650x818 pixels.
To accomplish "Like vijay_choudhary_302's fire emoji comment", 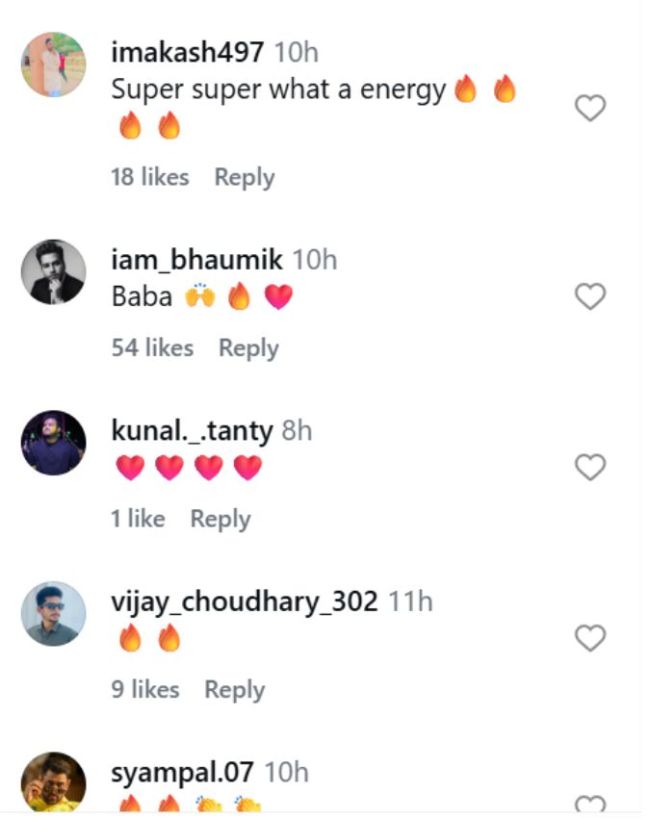I will click(590, 638).
